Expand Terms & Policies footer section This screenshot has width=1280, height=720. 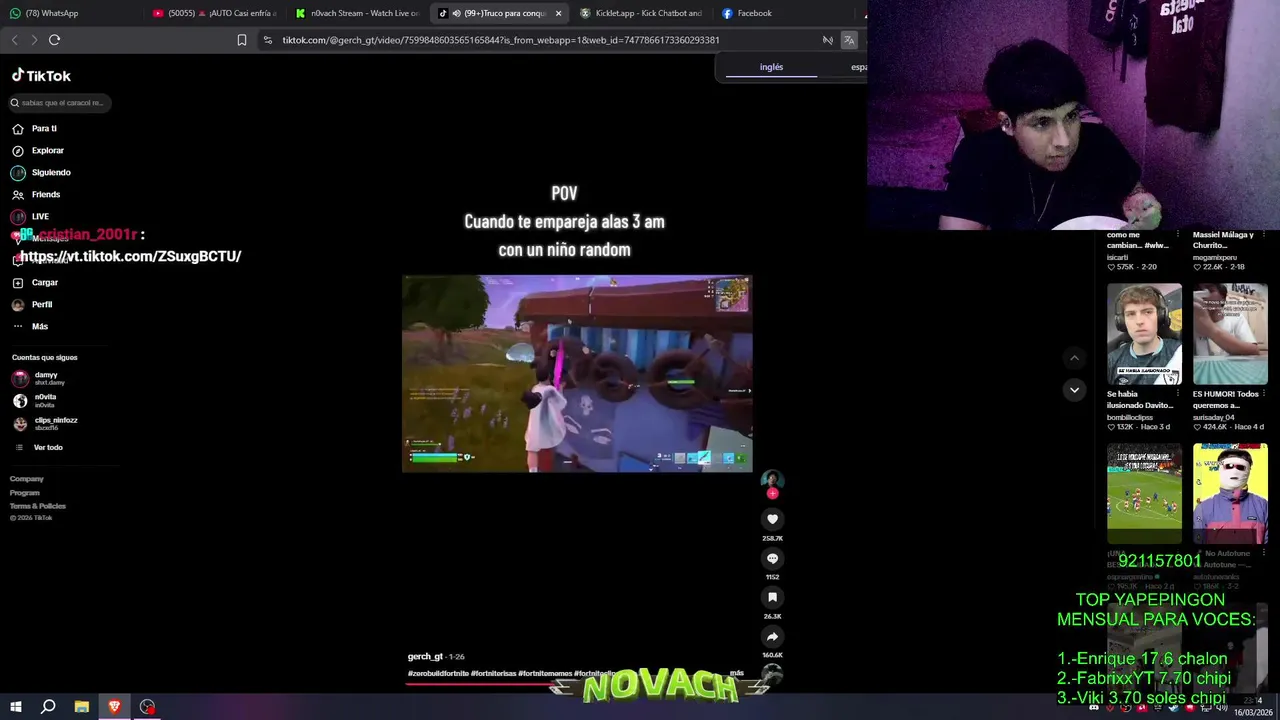point(38,506)
